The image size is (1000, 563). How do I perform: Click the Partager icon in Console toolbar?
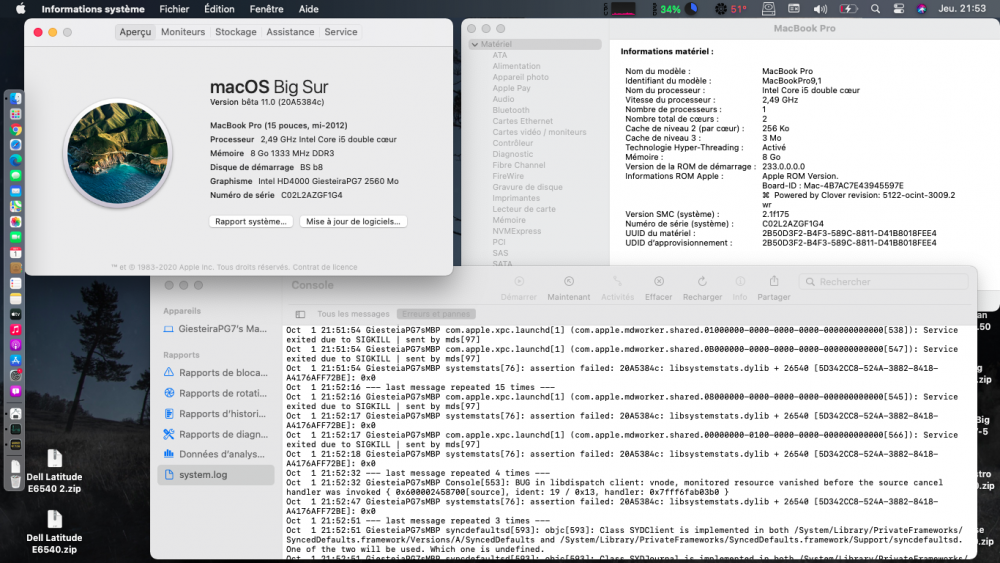point(774,281)
